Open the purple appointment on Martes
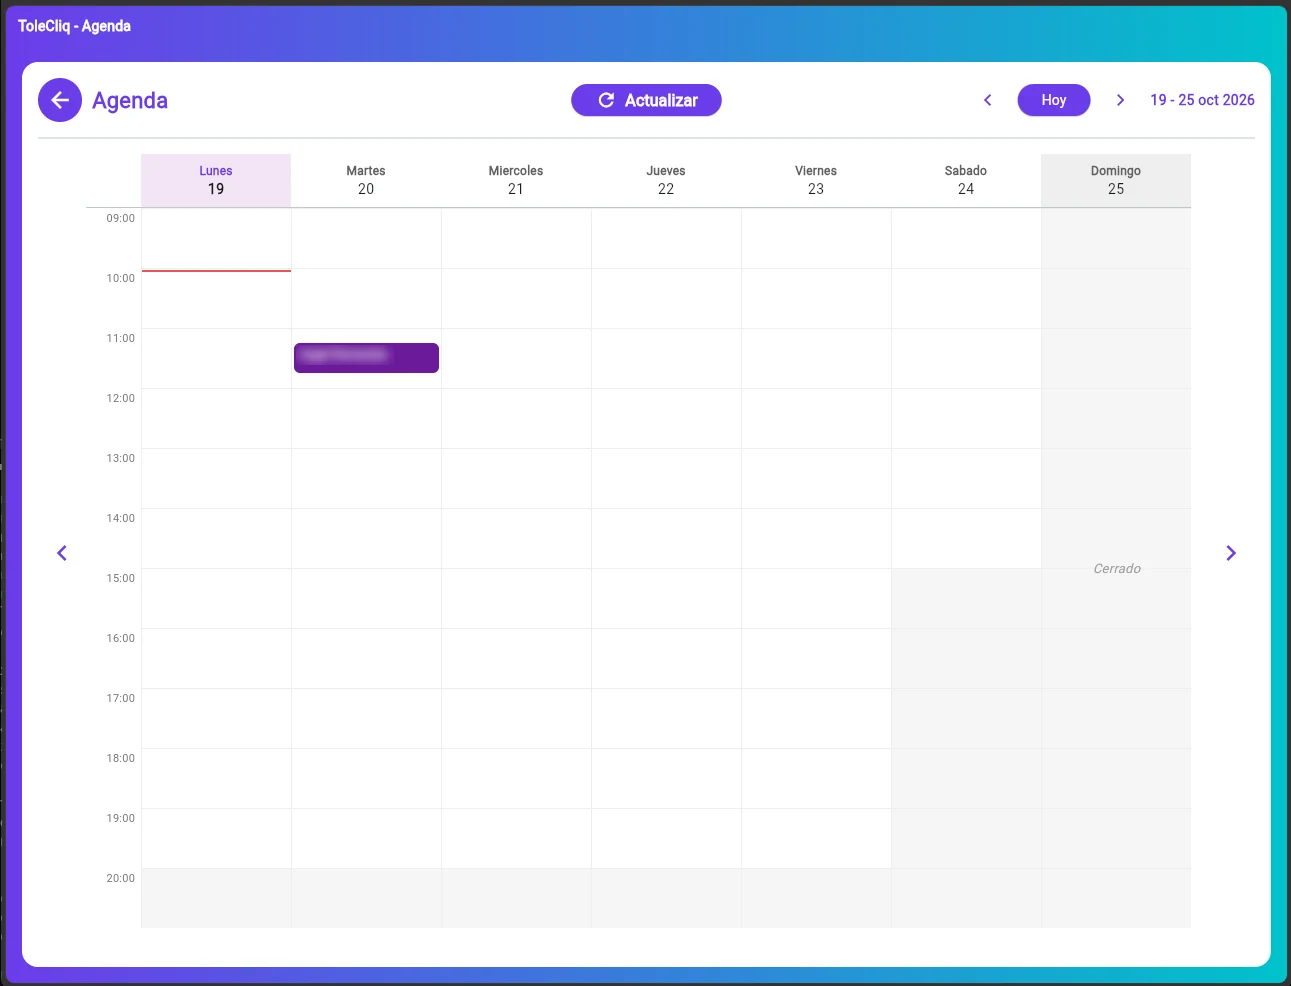Viewport: 1291px width, 986px height. (366, 358)
